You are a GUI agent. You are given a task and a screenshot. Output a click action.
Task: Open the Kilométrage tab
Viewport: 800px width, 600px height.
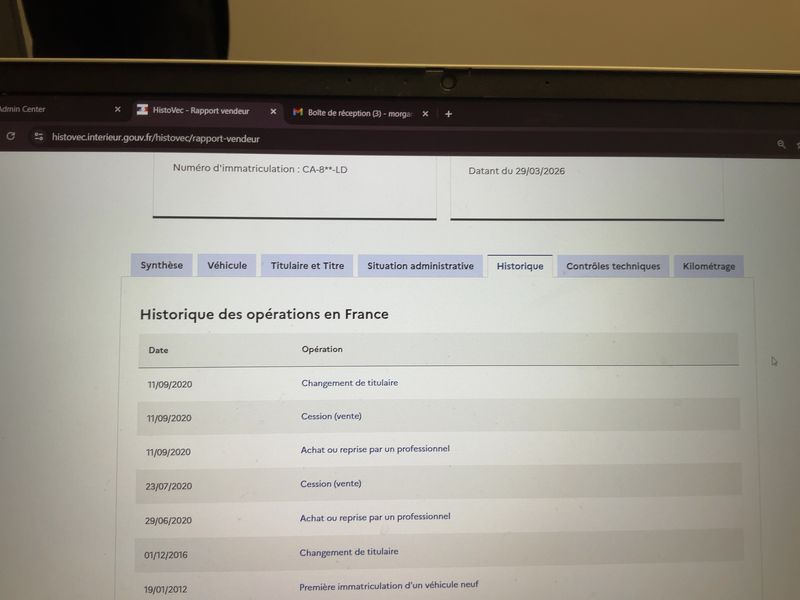coord(709,266)
